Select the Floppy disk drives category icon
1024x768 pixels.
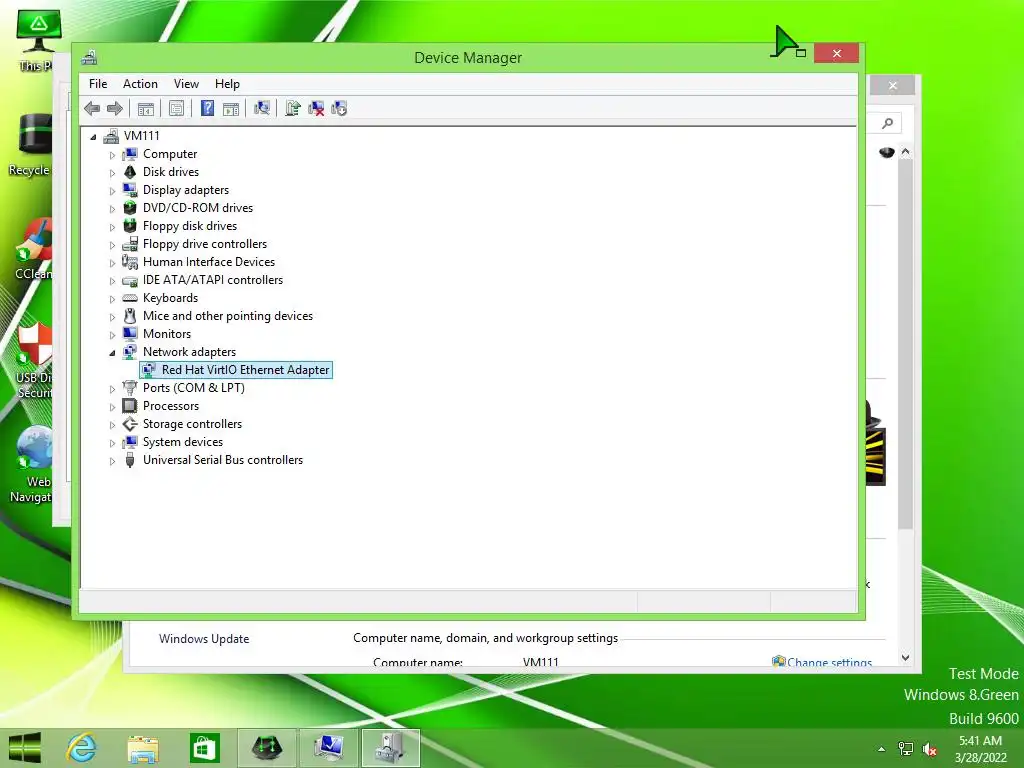pyautogui.click(x=130, y=226)
